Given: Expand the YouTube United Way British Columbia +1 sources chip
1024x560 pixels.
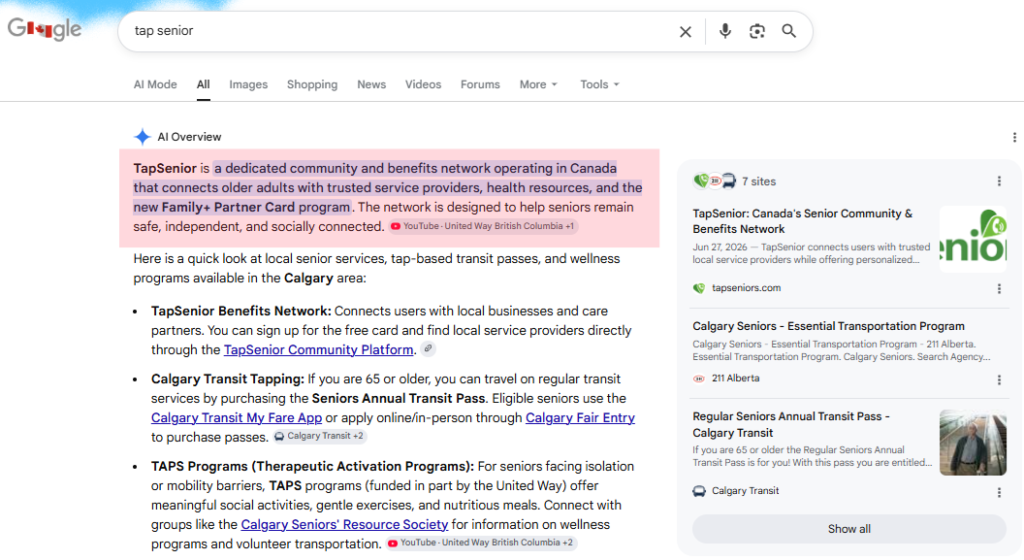Looking at the screenshot, I should pos(483,226).
